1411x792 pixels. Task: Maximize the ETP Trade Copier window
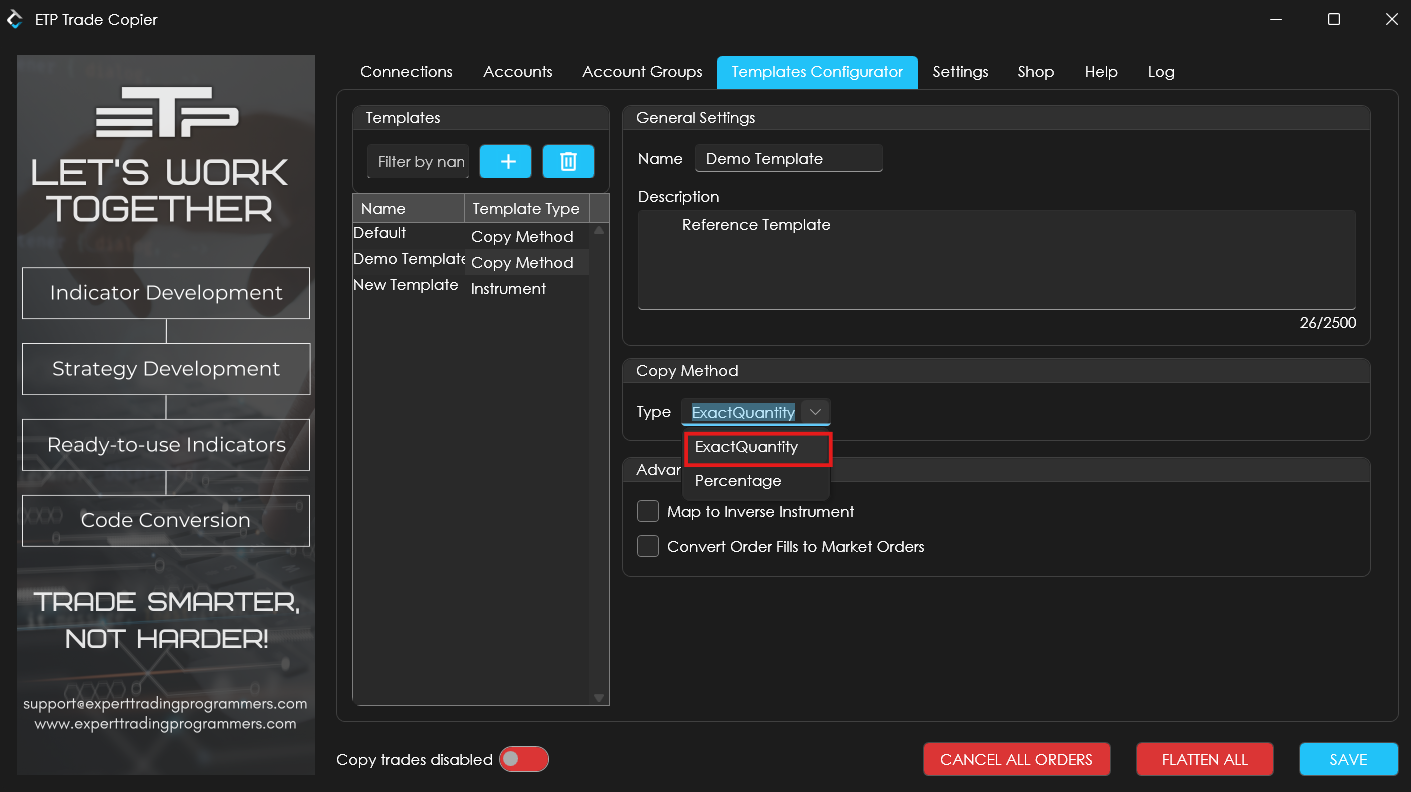[x=1334, y=19]
